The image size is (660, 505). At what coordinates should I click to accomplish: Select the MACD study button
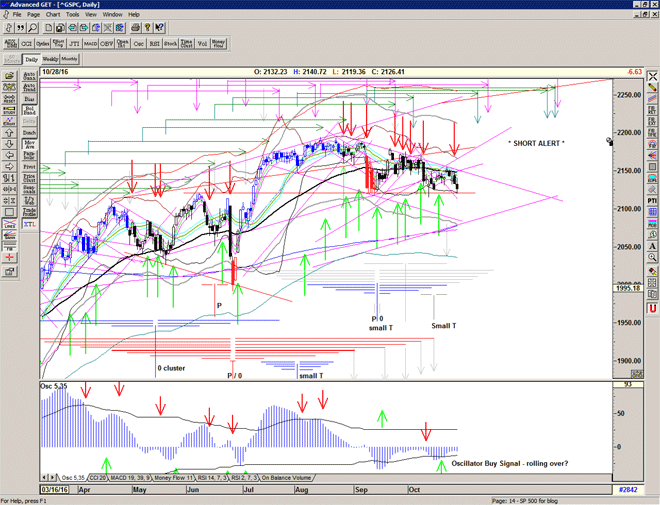point(86,44)
